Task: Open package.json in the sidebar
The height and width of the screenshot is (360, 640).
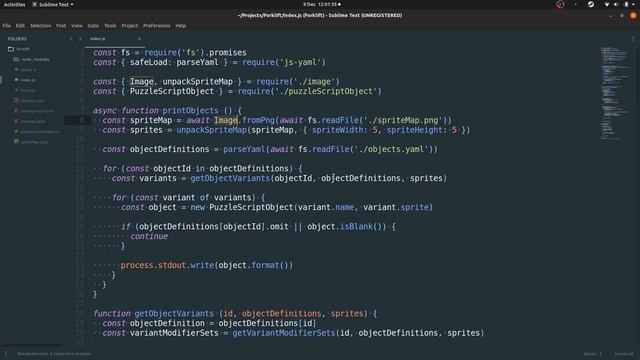Action: [33, 121]
